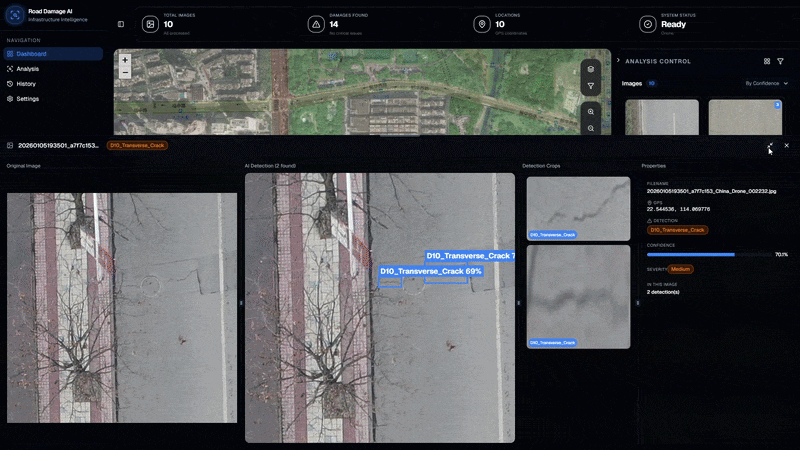This screenshot has width=800, height=450.
Task: Click the map magnifier zoom-in icon
Action: tap(590, 112)
